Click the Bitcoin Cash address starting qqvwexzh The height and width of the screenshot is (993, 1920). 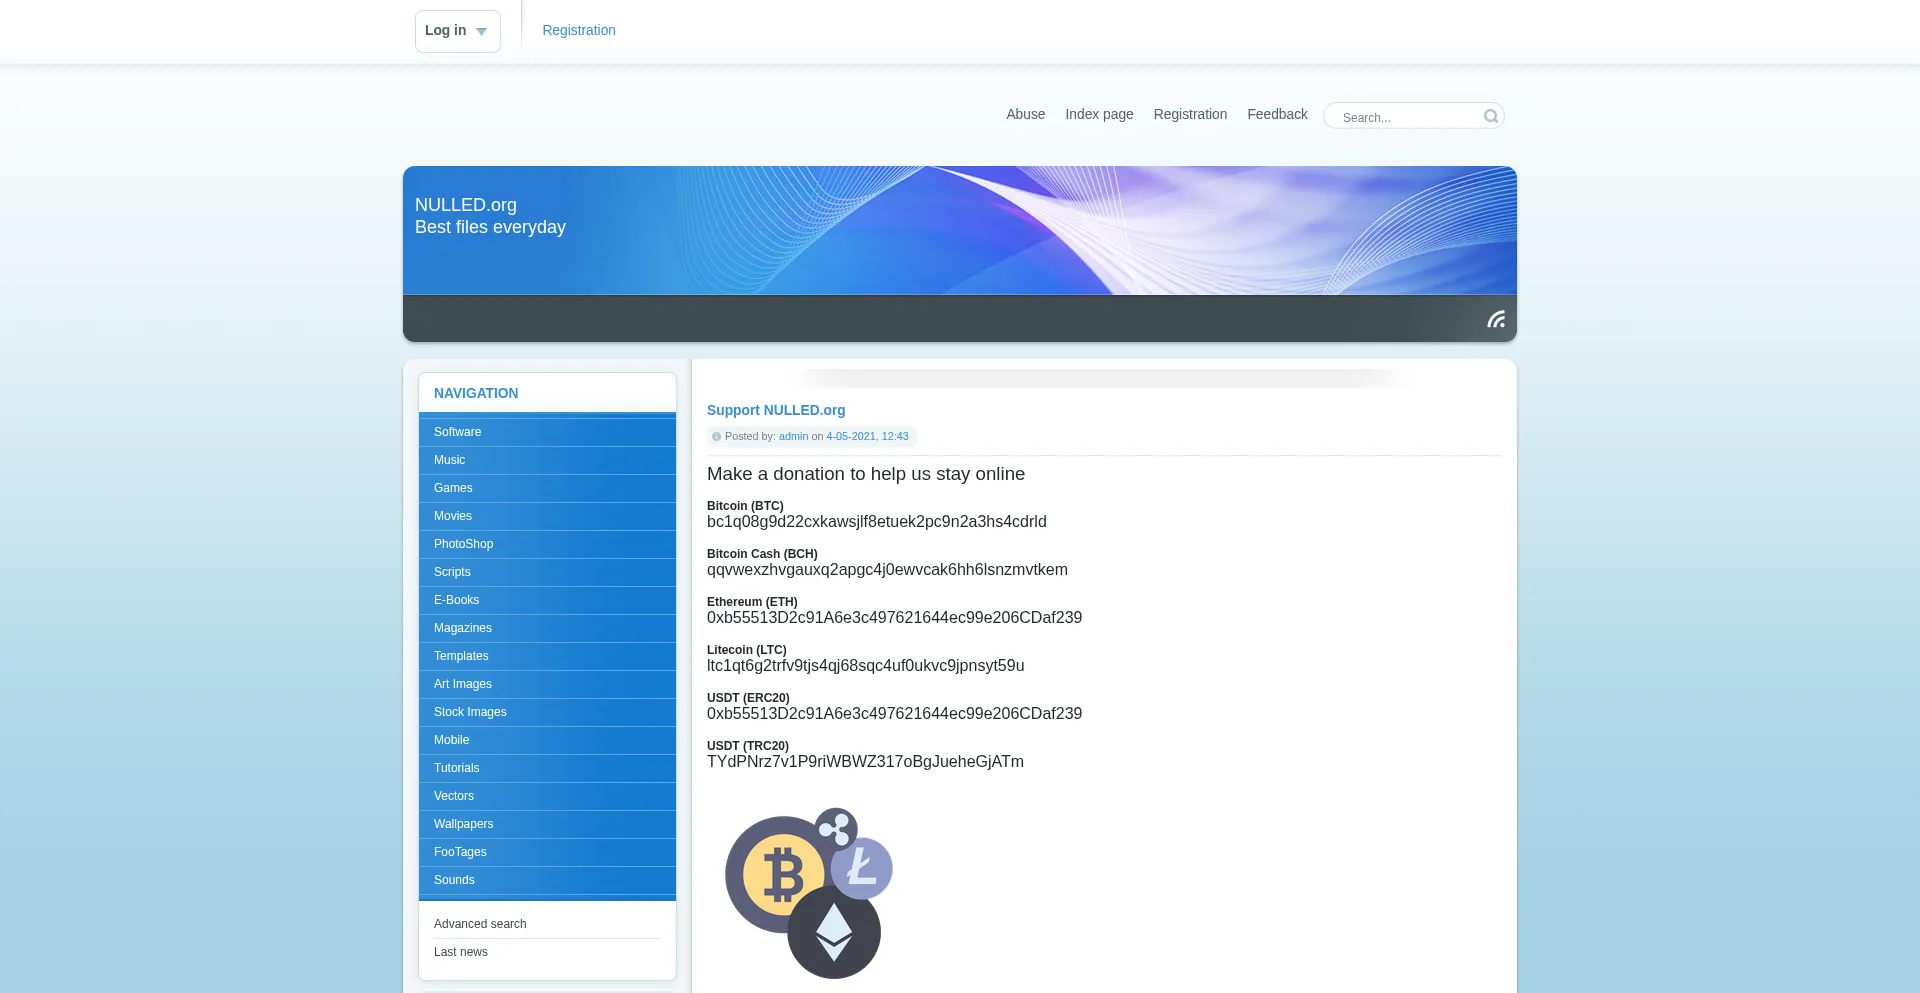887,570
